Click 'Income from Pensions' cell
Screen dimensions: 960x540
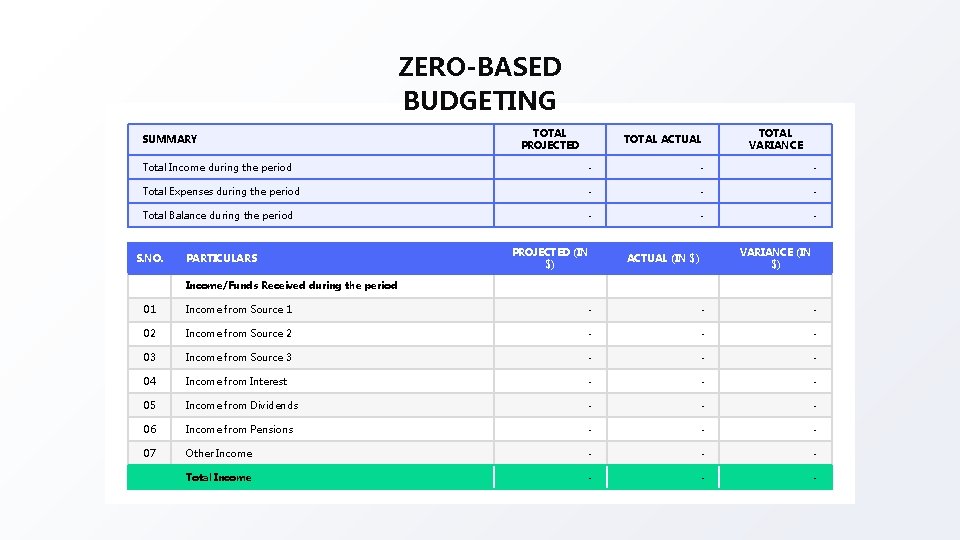coord(332,429)
